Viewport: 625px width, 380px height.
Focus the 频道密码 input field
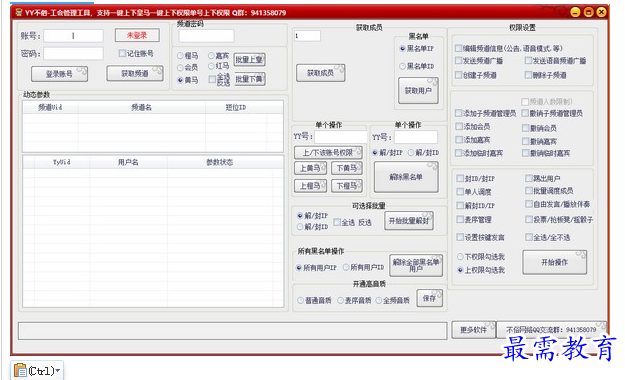(x=206, y=36)
